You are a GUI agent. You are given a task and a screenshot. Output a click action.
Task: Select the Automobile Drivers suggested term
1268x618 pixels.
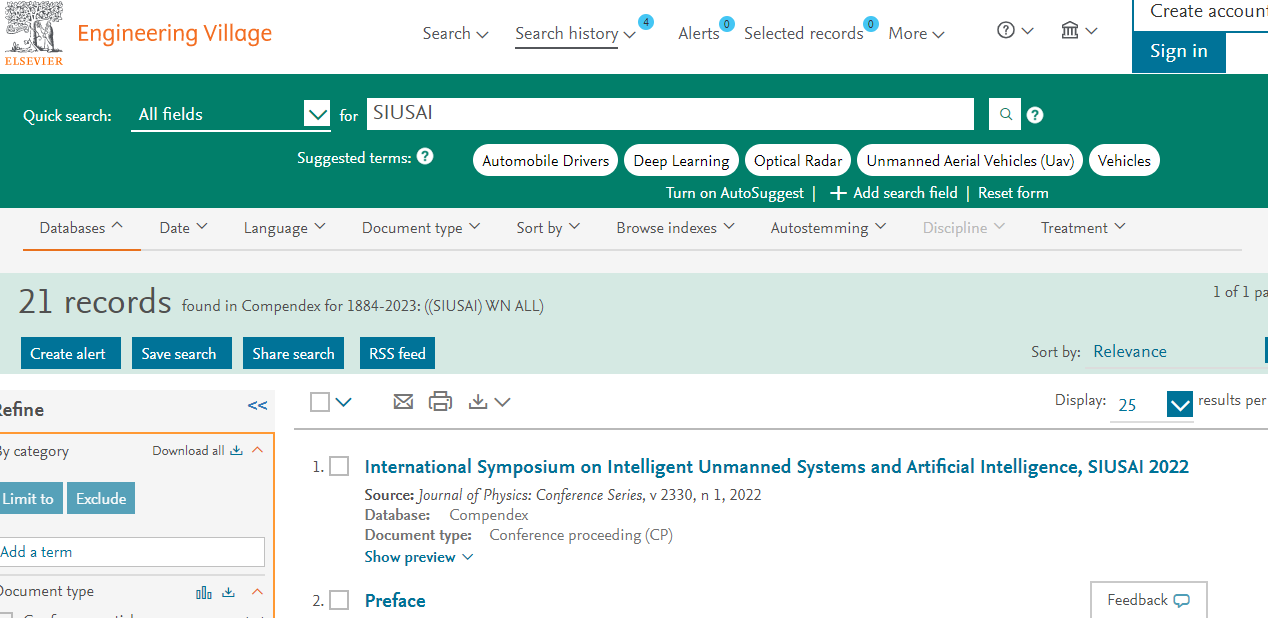[546, 160]
